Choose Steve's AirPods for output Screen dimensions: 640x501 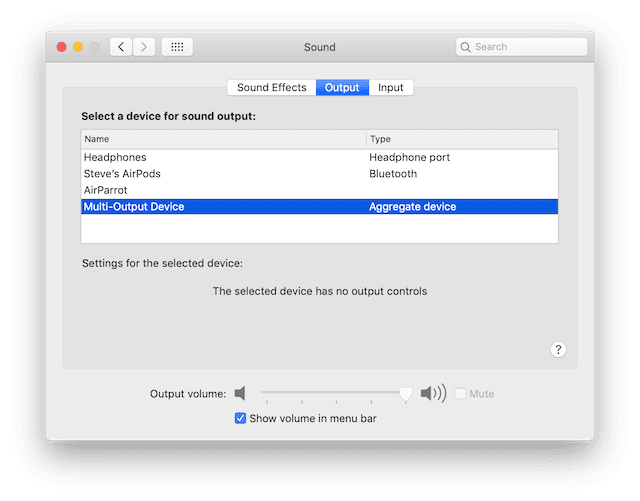[x=122, y=174]
